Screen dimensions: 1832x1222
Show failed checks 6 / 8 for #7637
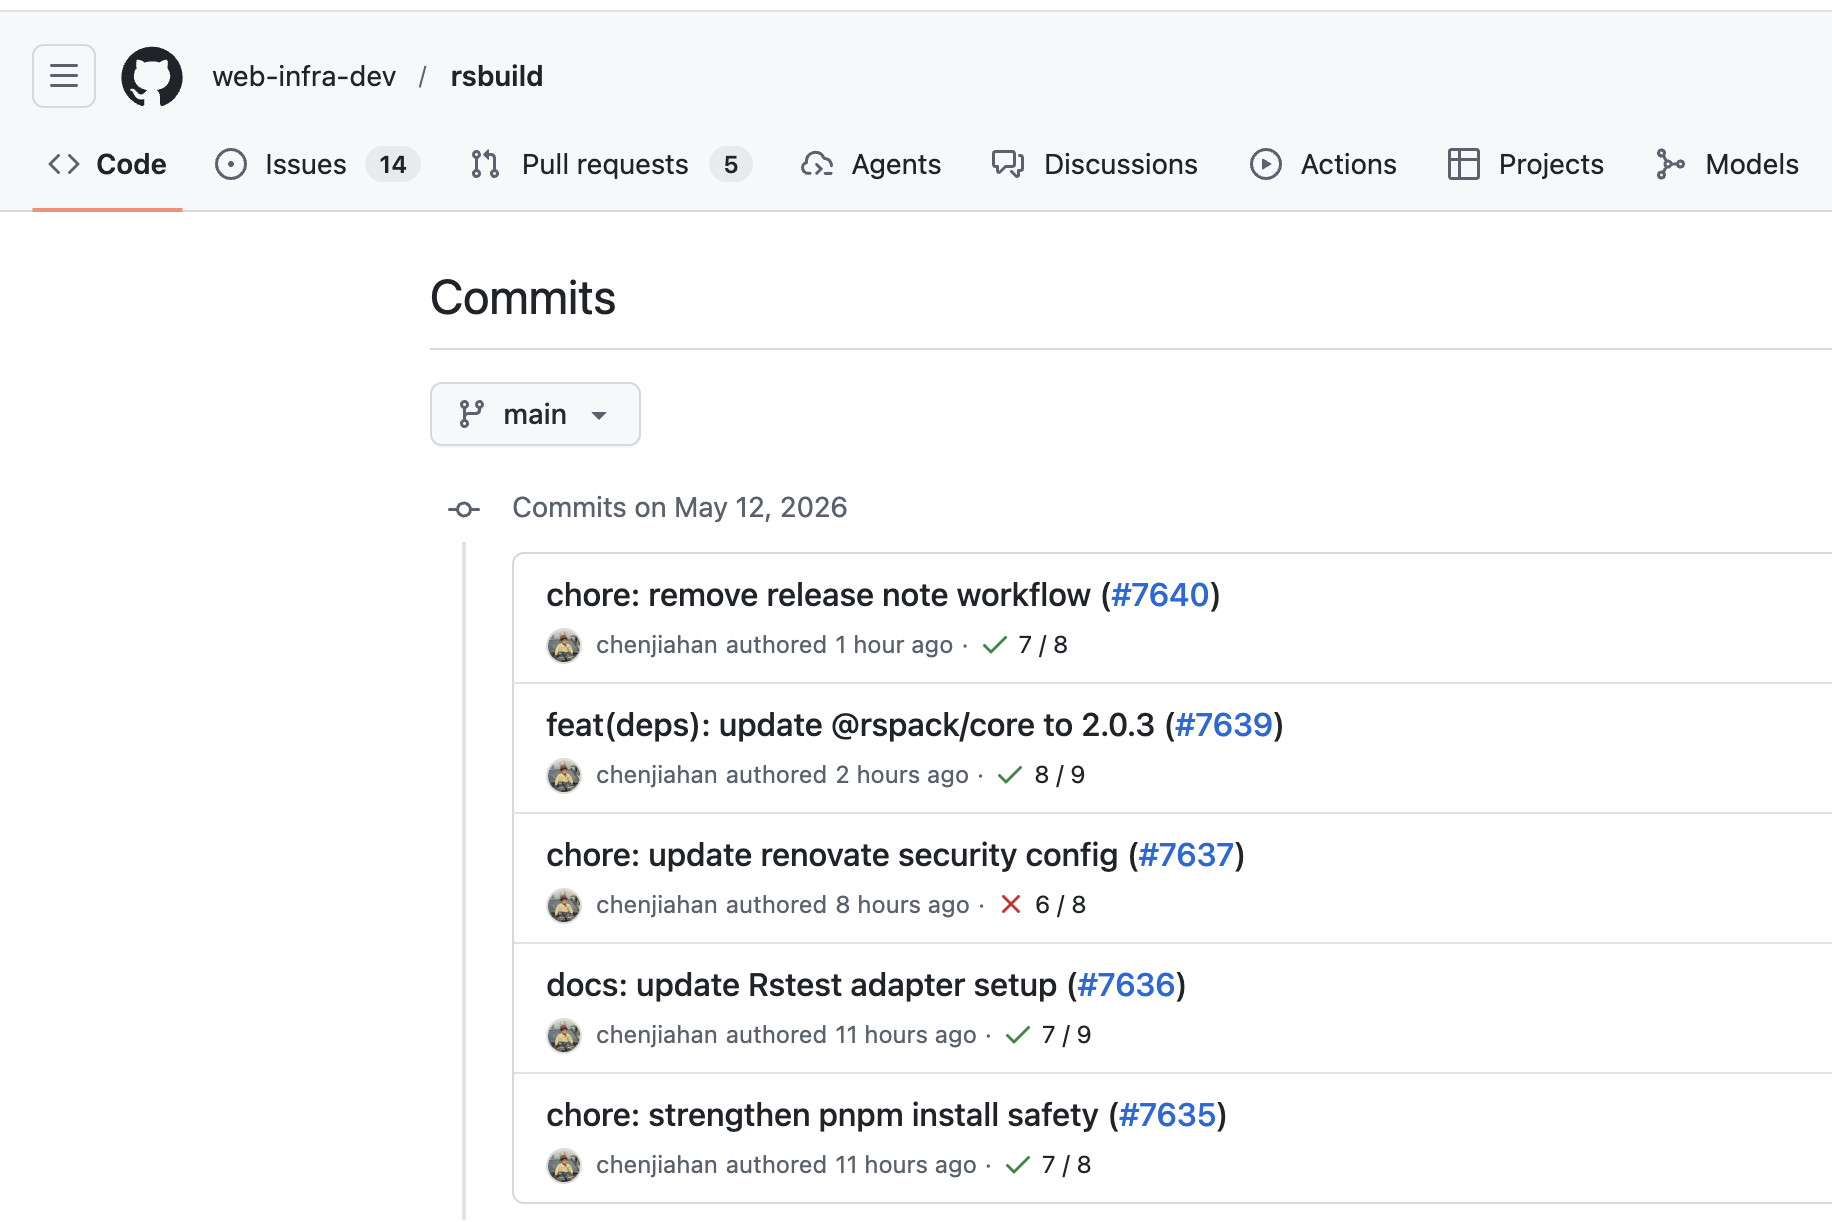[x=1042, y=905]
